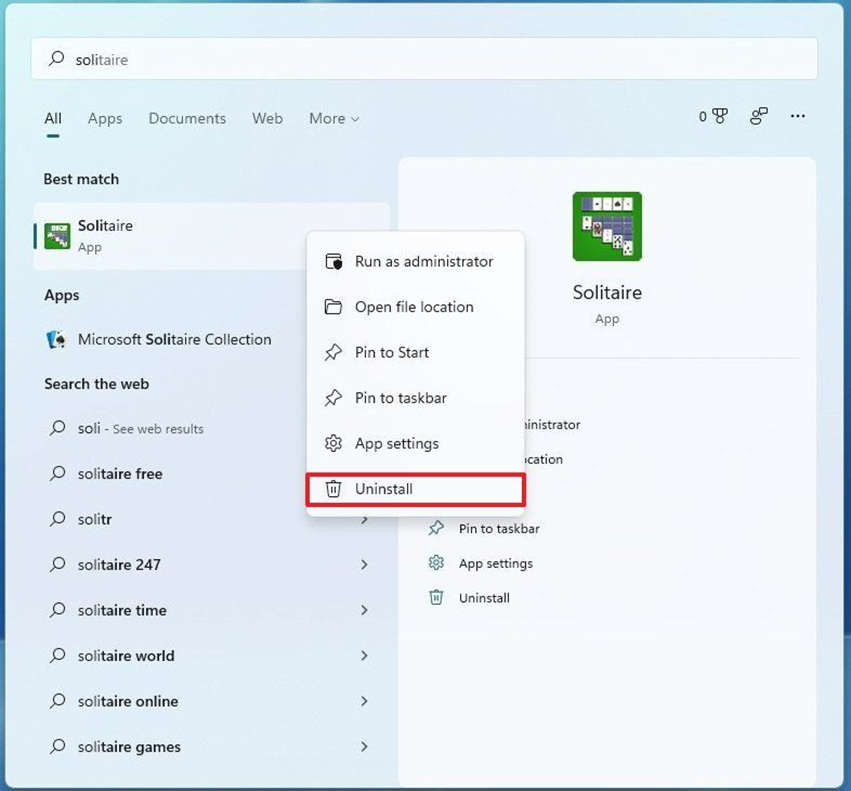Open the three-dot options menu
851x791 pixels.
click(x=798, y=116)
